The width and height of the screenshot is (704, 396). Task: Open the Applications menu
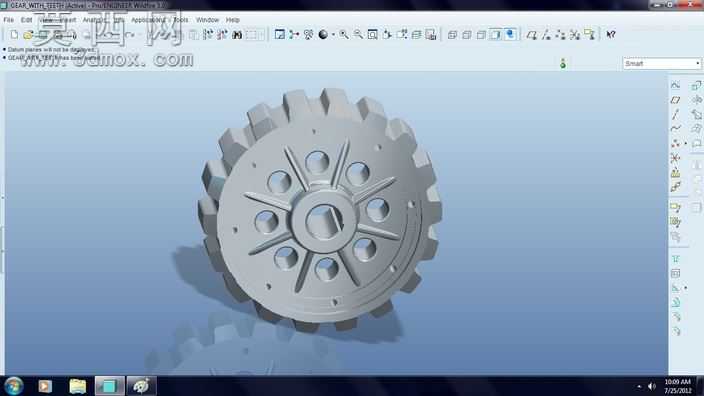tap(148, 20)
